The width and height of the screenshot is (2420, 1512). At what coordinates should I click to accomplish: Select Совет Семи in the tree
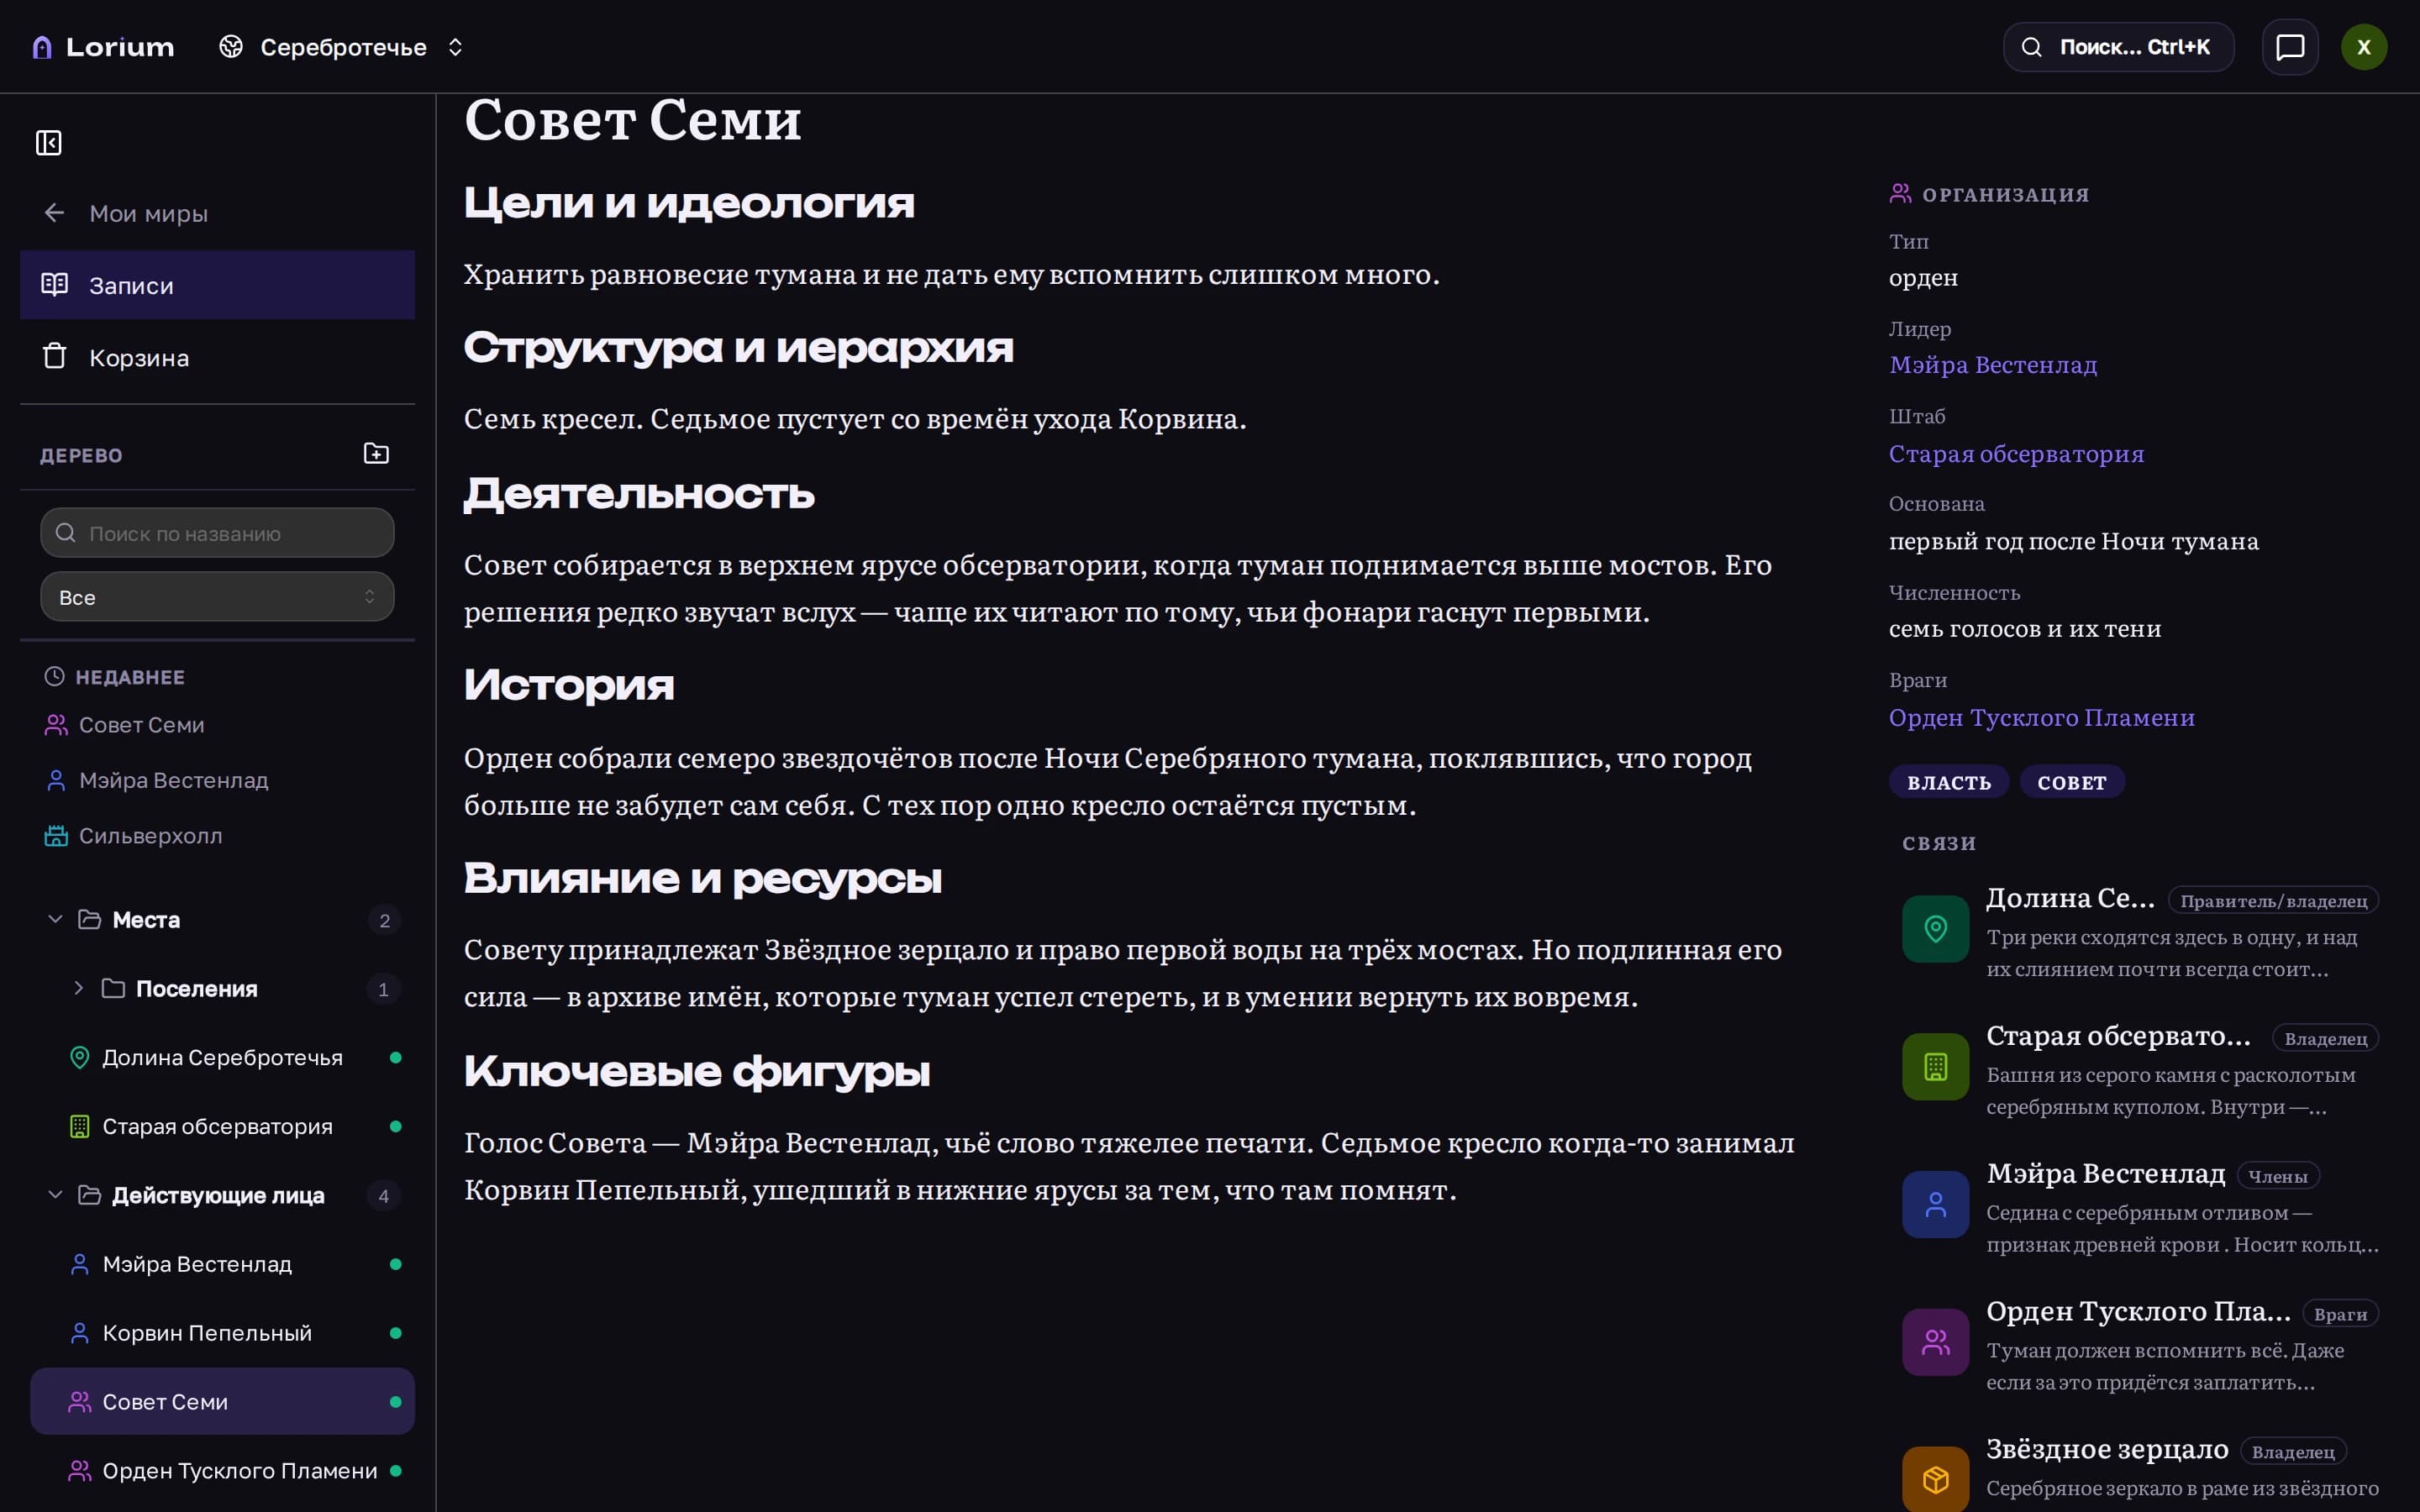(x=222, y=1402)
